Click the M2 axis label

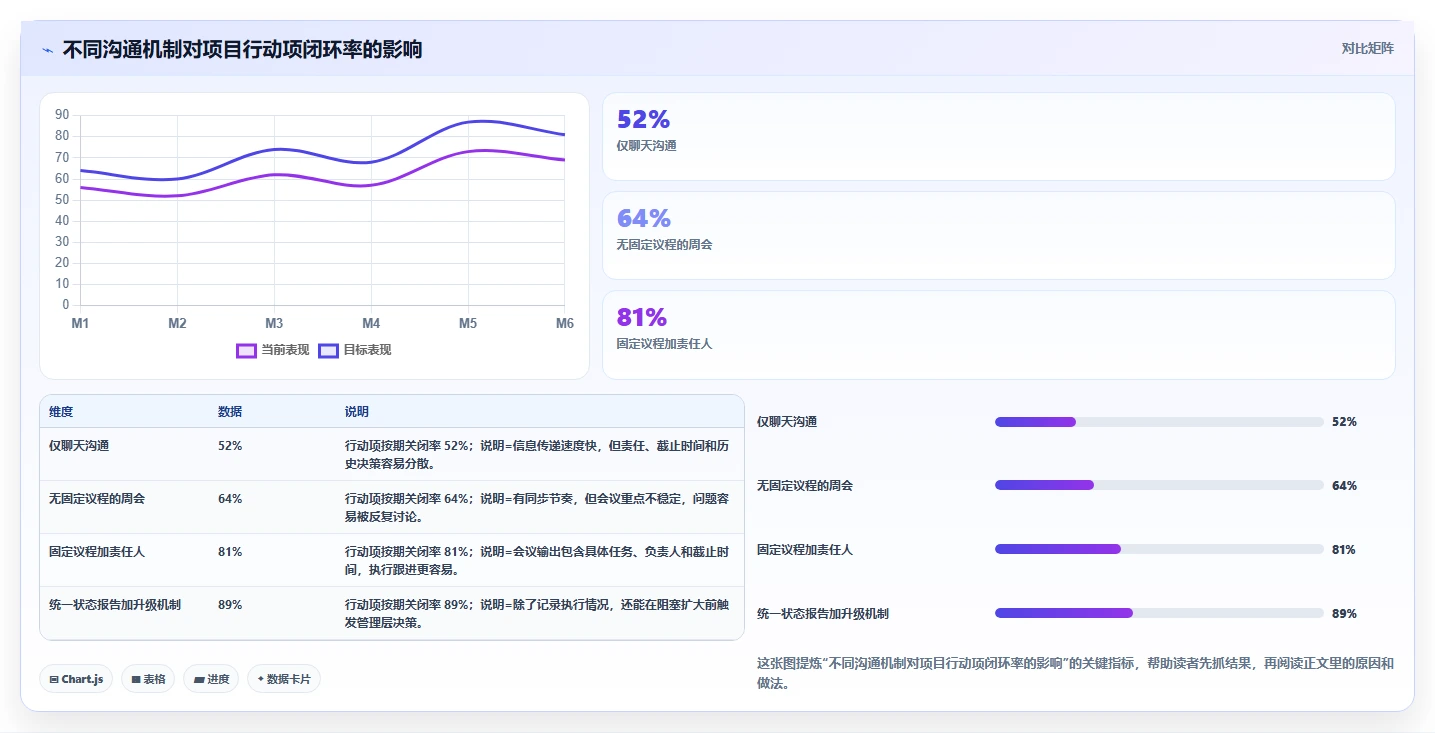coord(177,324)
